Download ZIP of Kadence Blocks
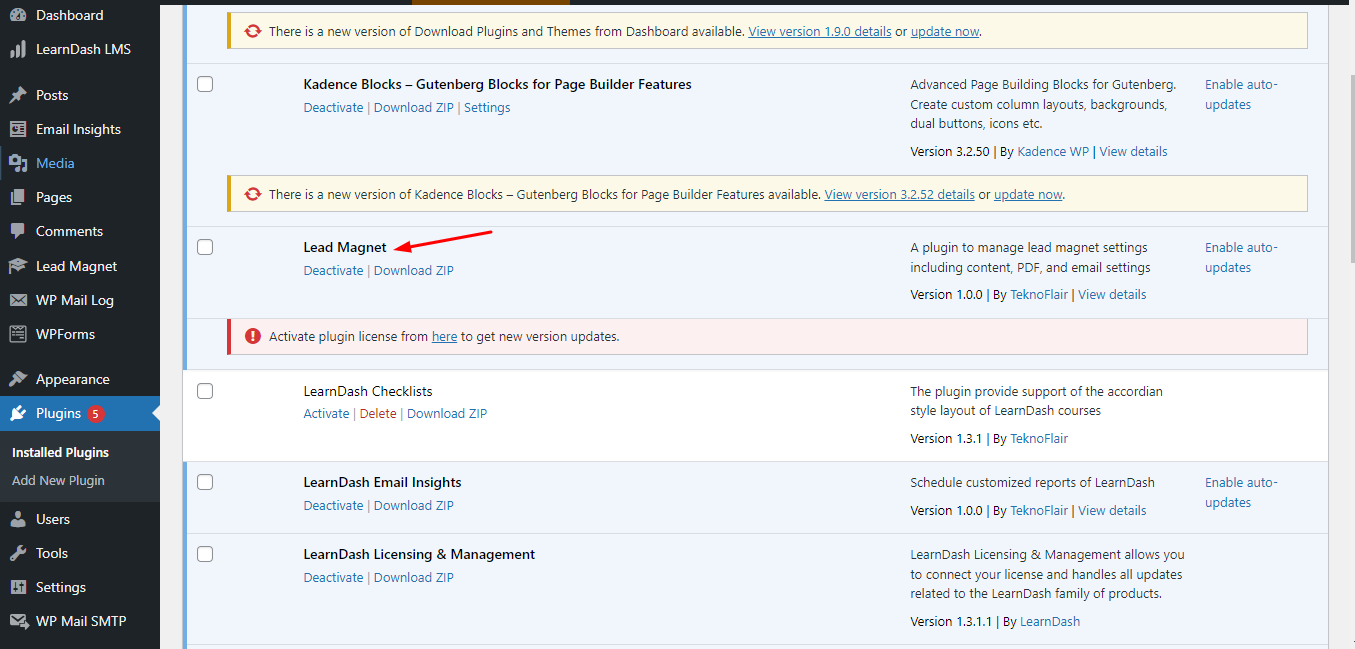This screenshot has width=1355, height=649. 414,107
